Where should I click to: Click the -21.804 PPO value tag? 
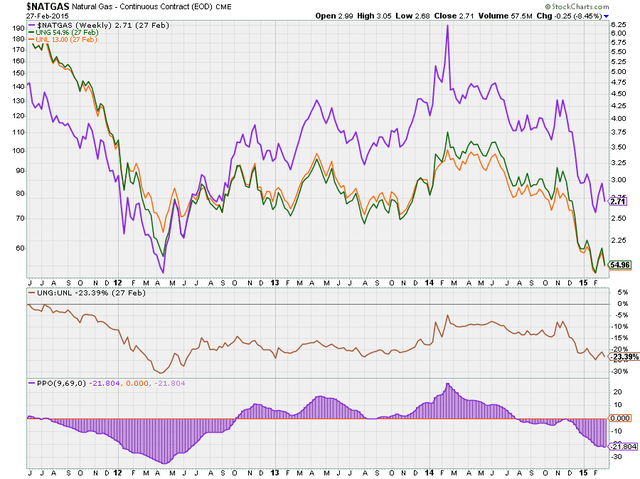click(x=621, y=444)
